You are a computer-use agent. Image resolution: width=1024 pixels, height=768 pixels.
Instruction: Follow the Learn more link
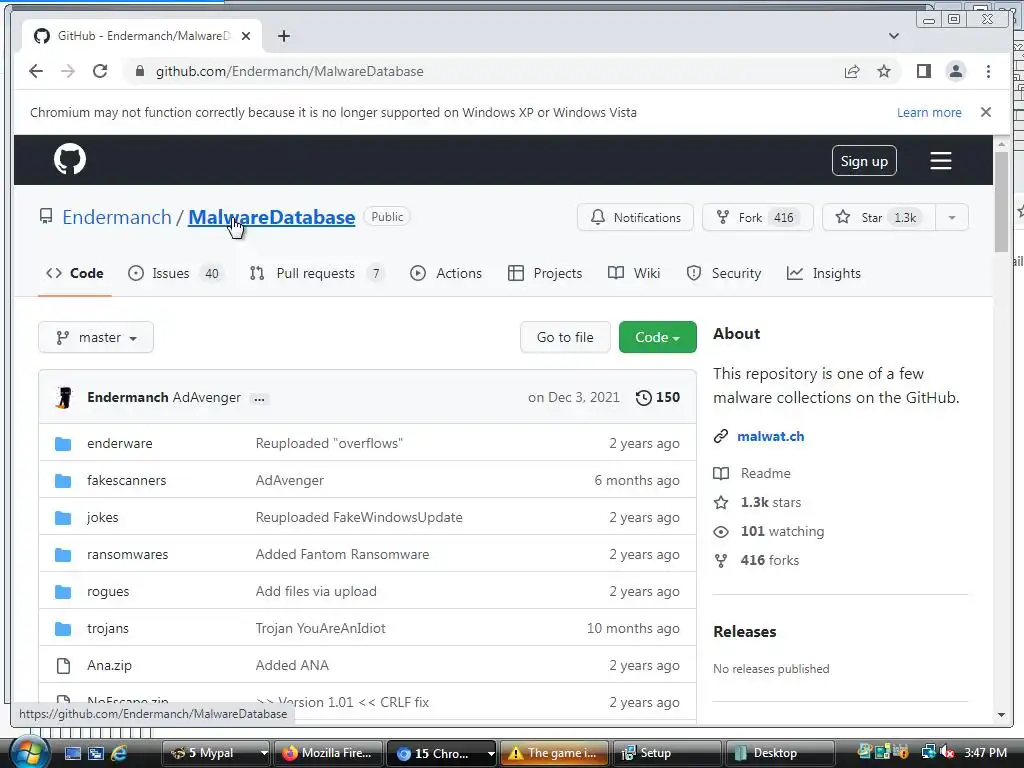point(929,112)
